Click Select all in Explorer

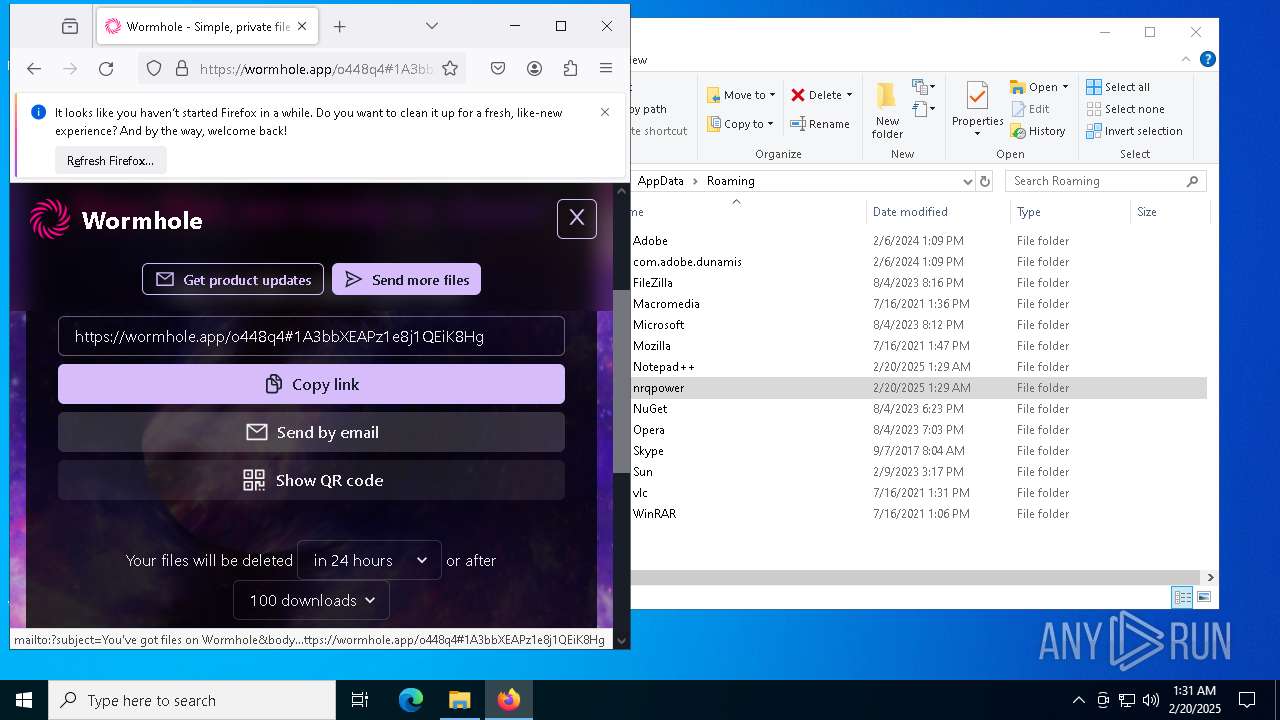pos(1118,87)
